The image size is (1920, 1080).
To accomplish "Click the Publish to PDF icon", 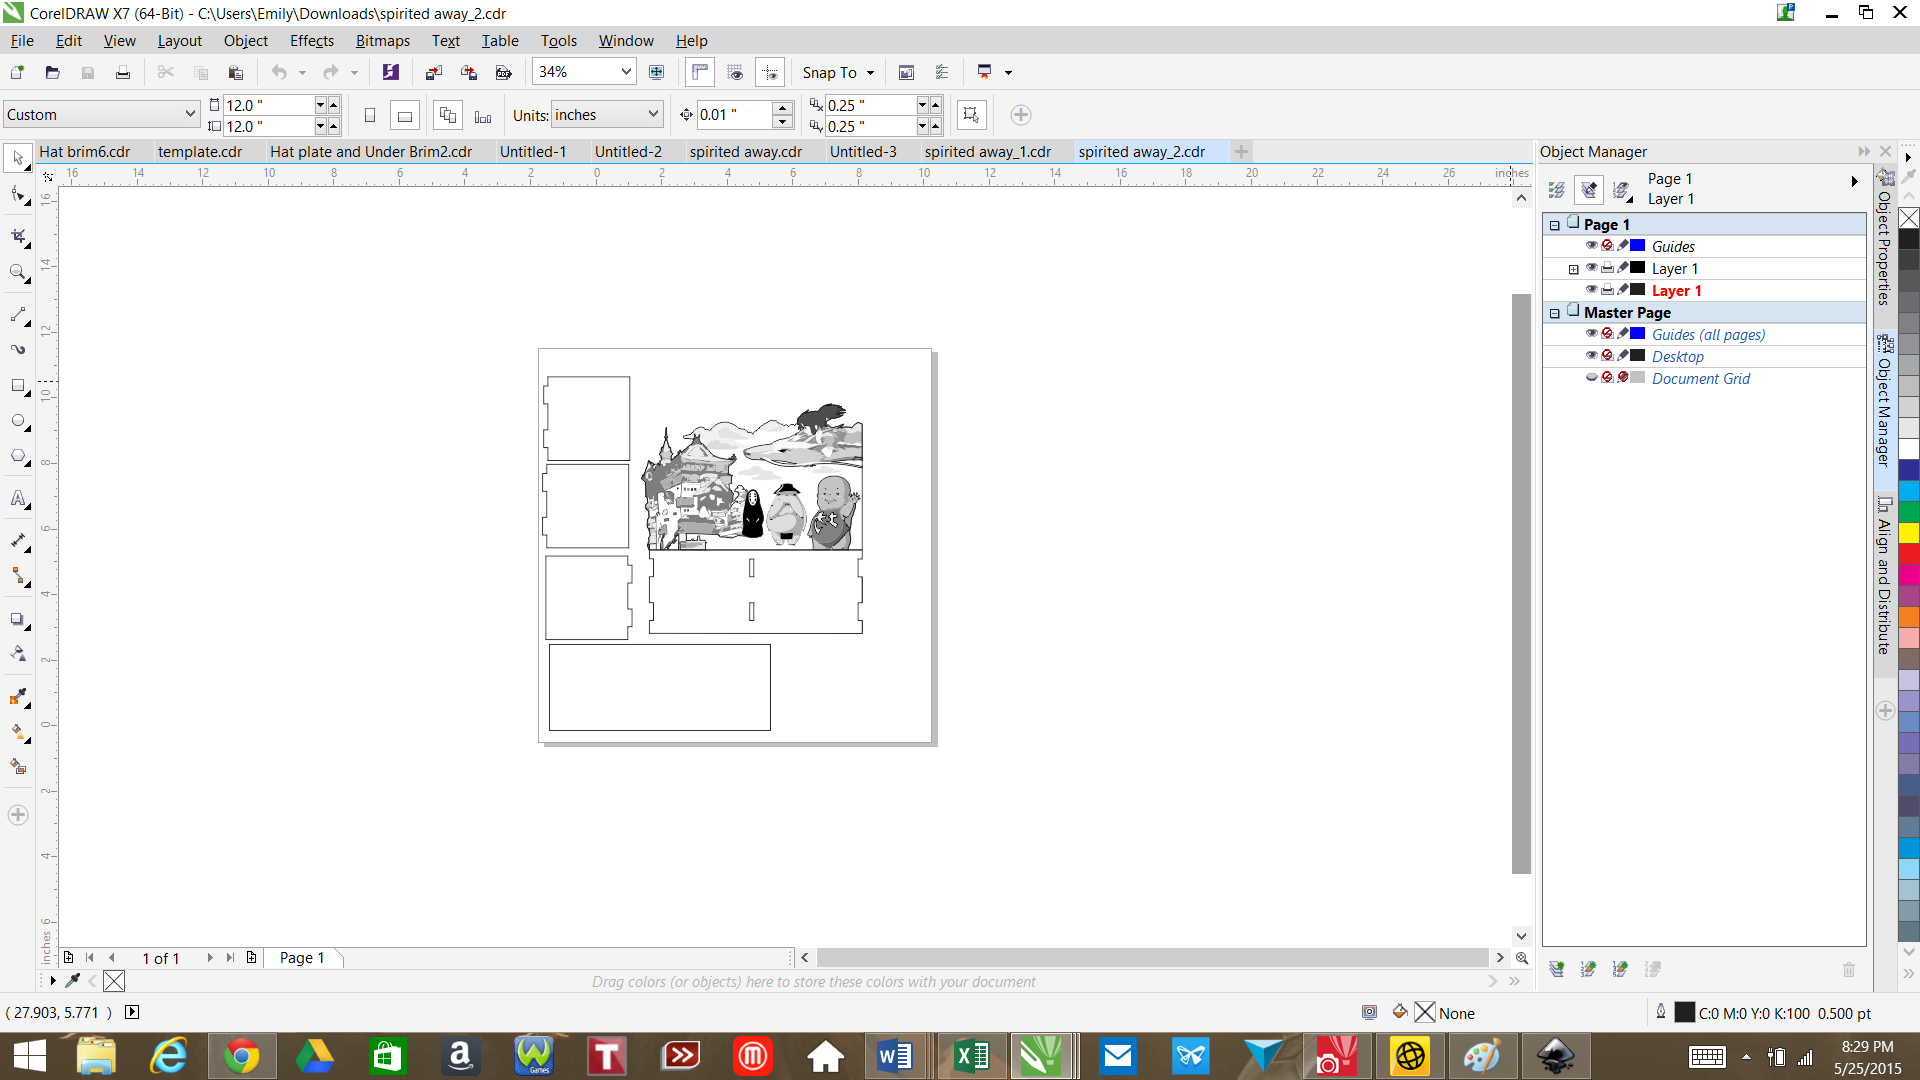I will (504, 72).
